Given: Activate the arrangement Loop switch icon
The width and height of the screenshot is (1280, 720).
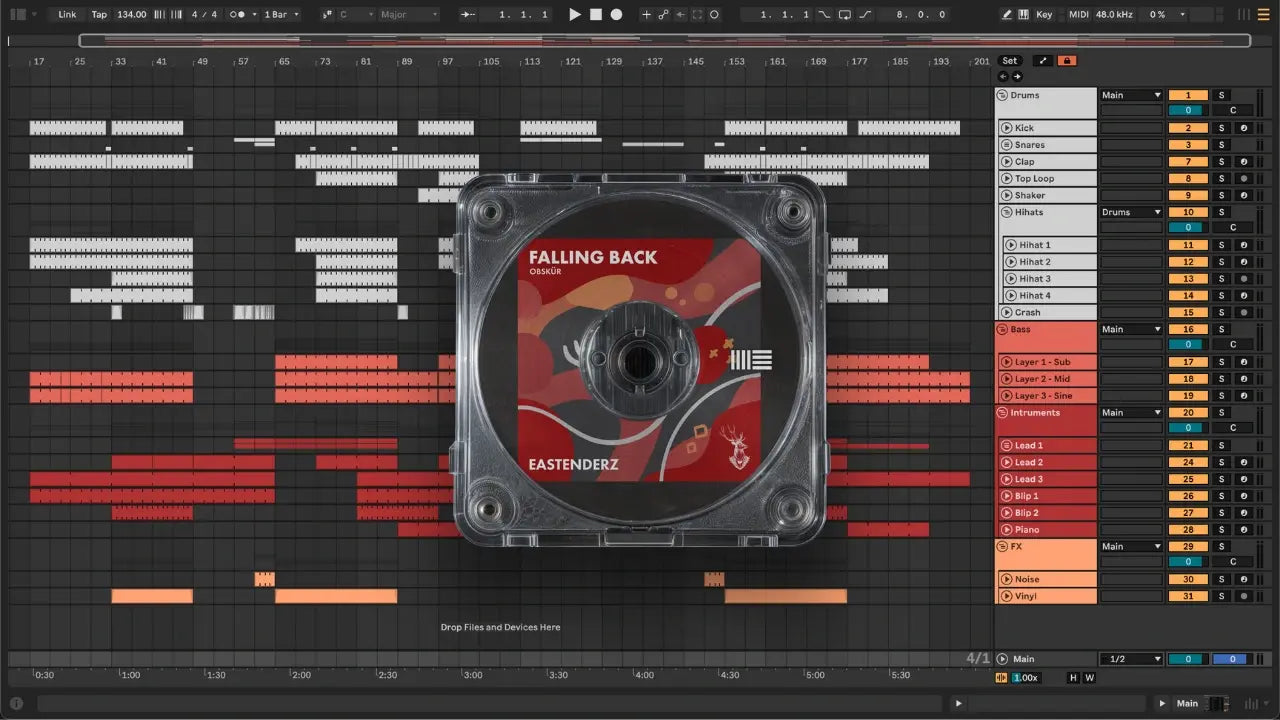Looking at the screenshot, I should [x=845, y=15].
